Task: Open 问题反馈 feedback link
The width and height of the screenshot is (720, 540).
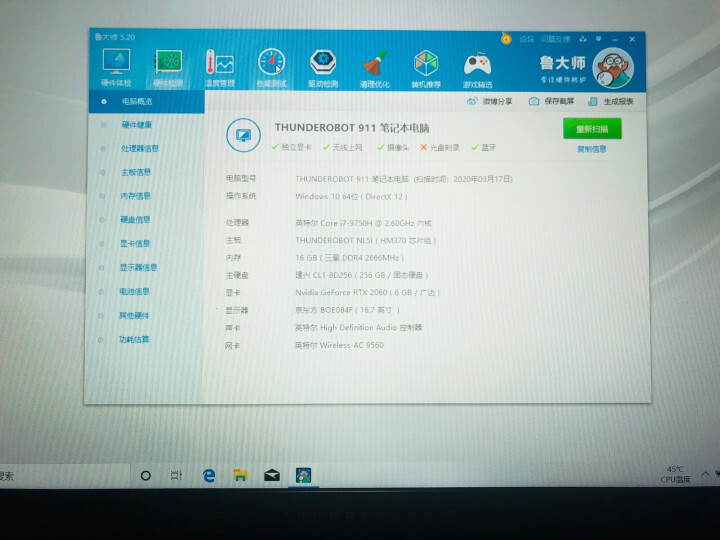Action: [x=555, y=39]
